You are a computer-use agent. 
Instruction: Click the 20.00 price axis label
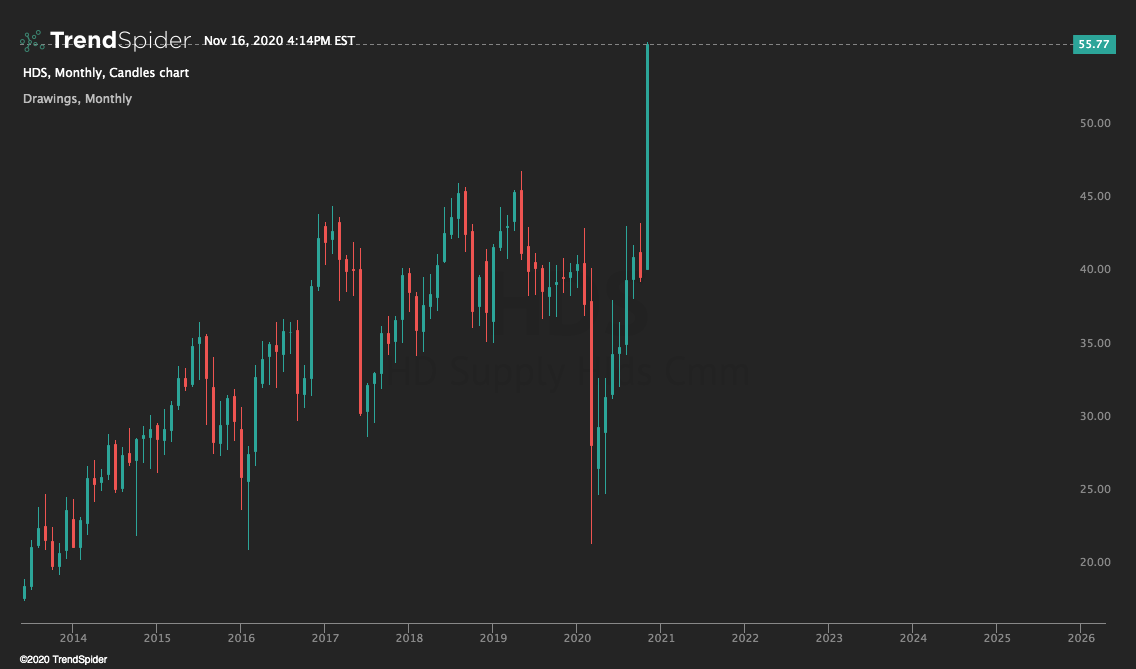coord(1095,562)
